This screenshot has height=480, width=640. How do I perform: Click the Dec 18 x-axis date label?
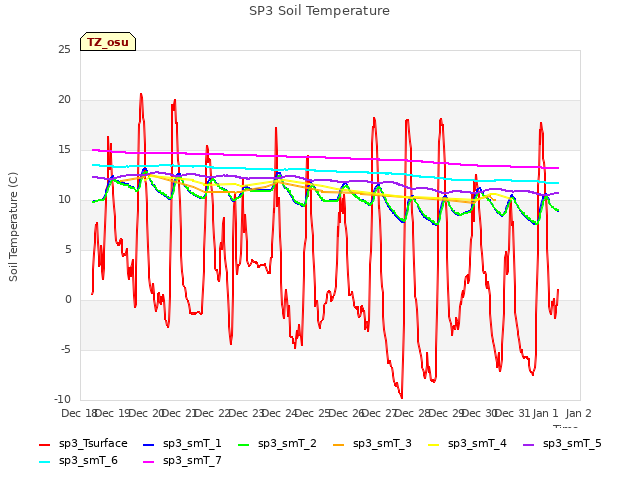(78, 413)
